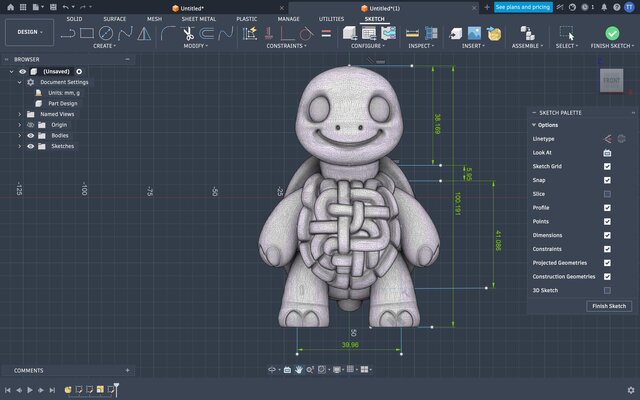Open the Data Panel grid icon

click(23, 7)
